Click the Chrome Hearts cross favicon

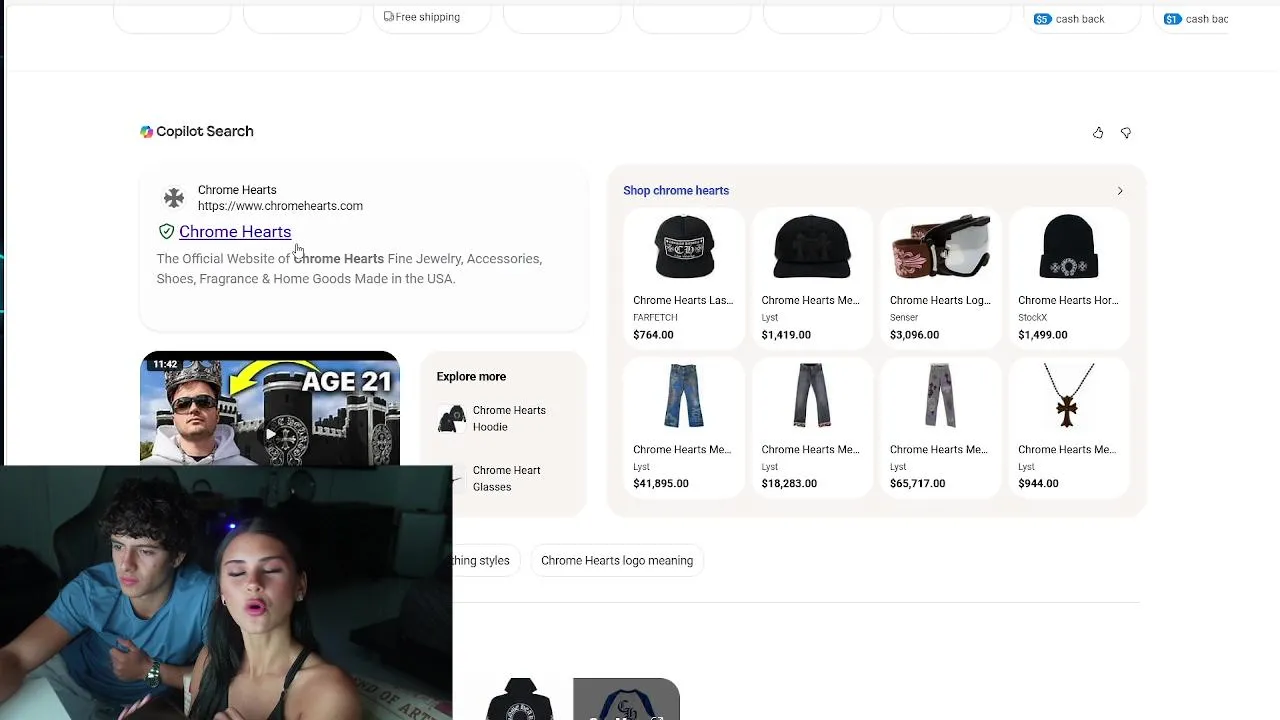click(x=174, y=198)
